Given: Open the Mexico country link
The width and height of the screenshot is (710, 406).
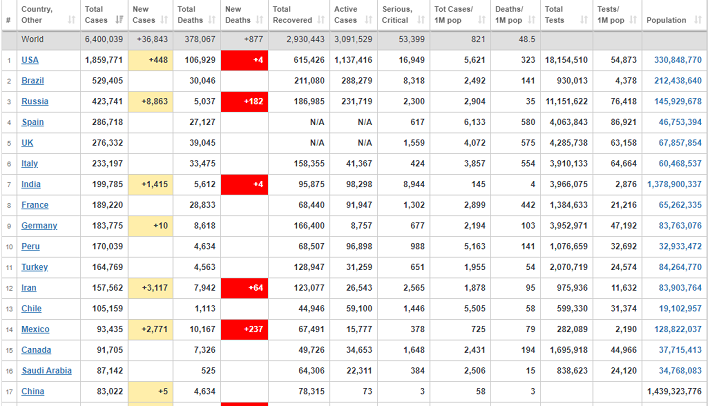Looking at the screenshot, I should tap(35, 329).
